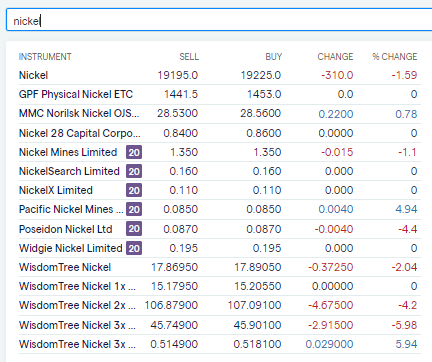Click the 20 badge beside NickelSearch Limited
Viewport: 432px width, 362px height.
pos(134,171)
